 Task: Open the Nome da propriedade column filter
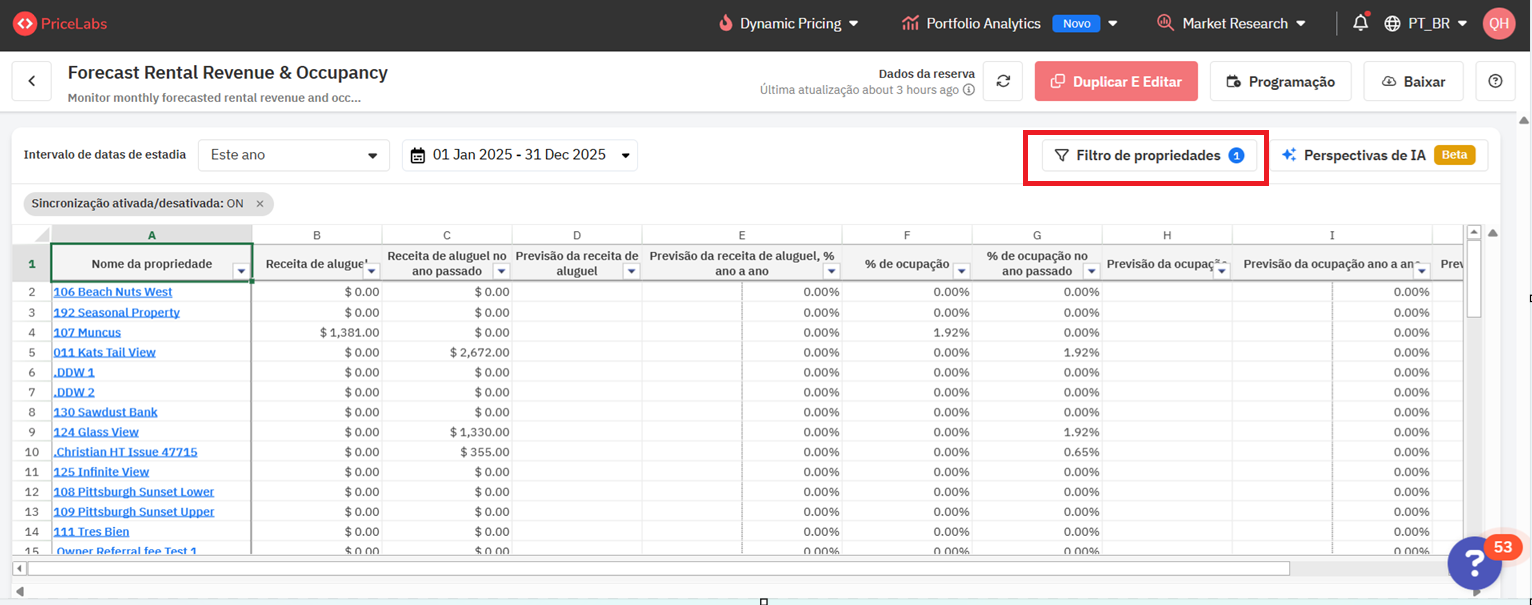pos(240,271)
